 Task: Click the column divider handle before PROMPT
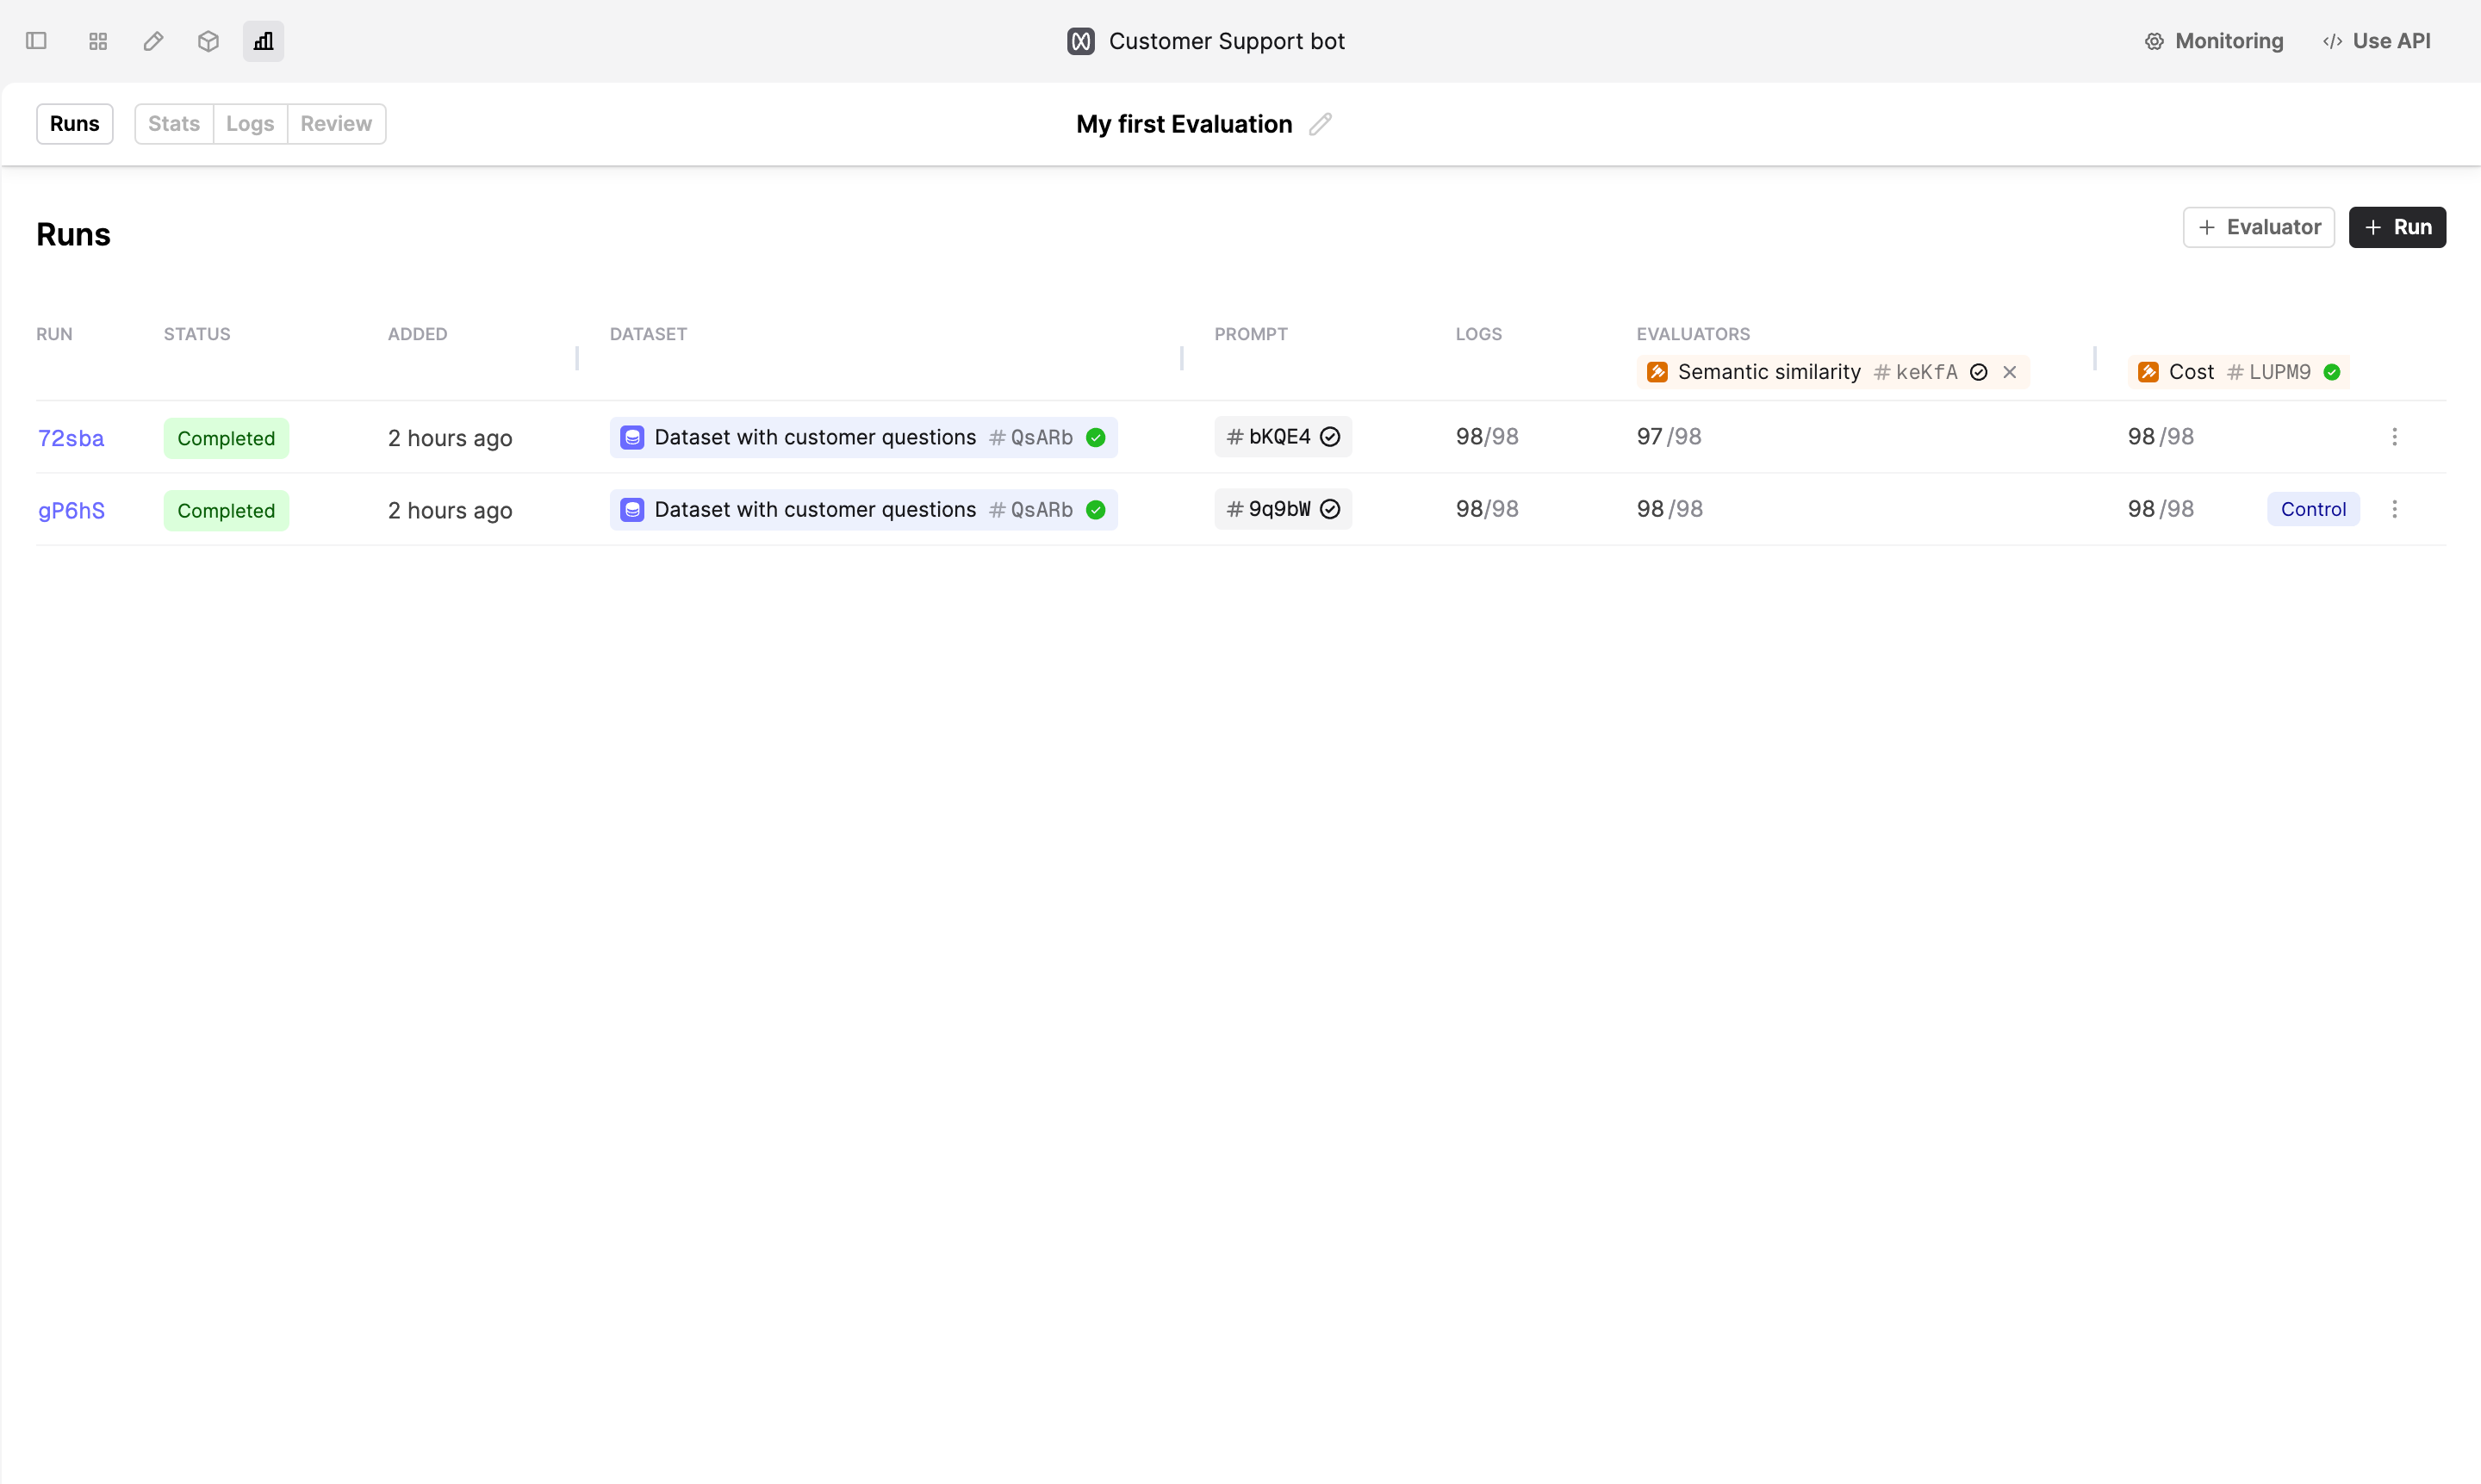[x=1182, y=358]
